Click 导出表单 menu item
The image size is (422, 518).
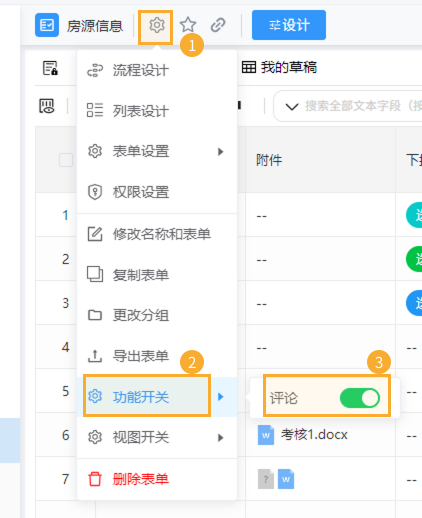157,356
